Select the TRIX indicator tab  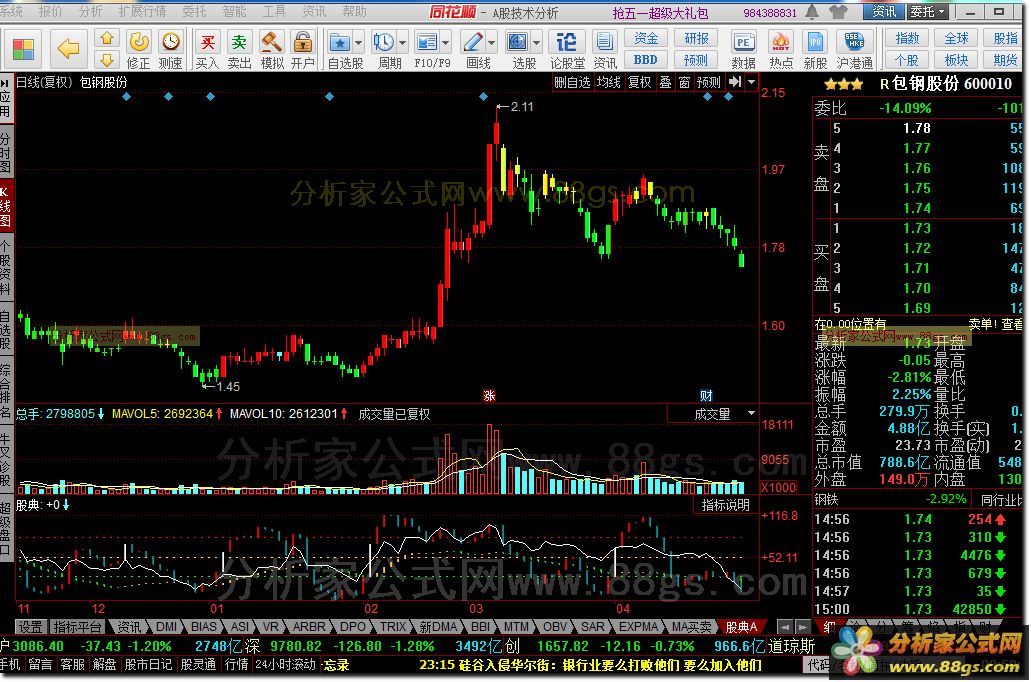coord(393,627)
